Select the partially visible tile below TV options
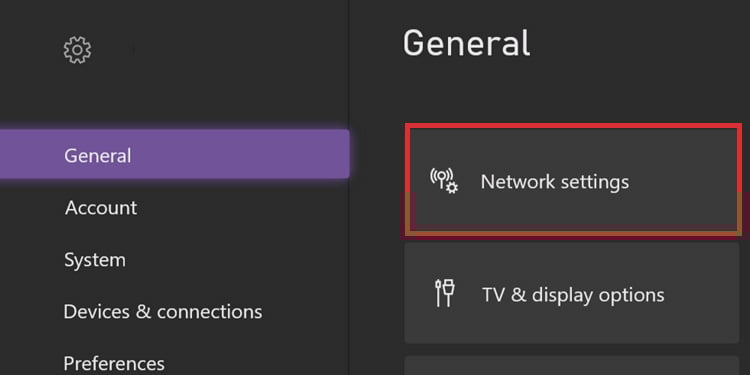The height and width of the screenshot is (375, 750). click(572, 365)
